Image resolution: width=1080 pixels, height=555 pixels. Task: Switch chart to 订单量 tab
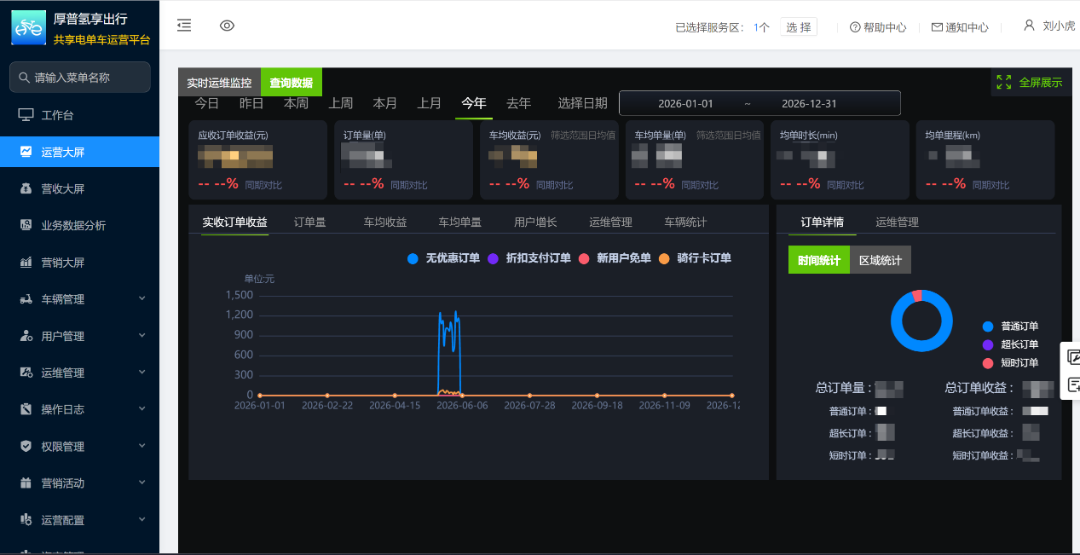(x=310, y=222)
